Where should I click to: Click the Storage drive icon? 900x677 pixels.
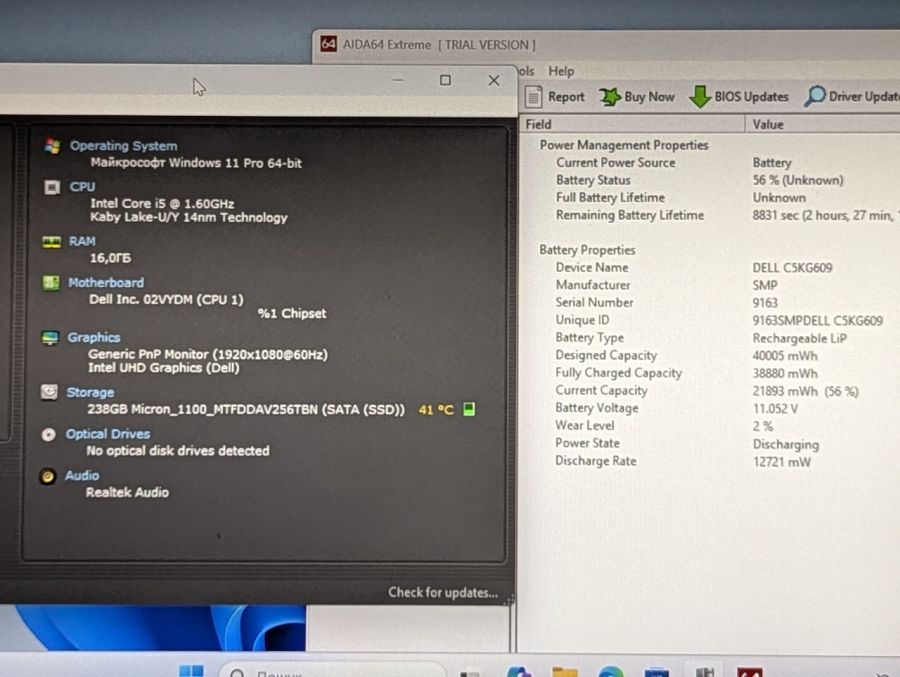tap(49, 392)
